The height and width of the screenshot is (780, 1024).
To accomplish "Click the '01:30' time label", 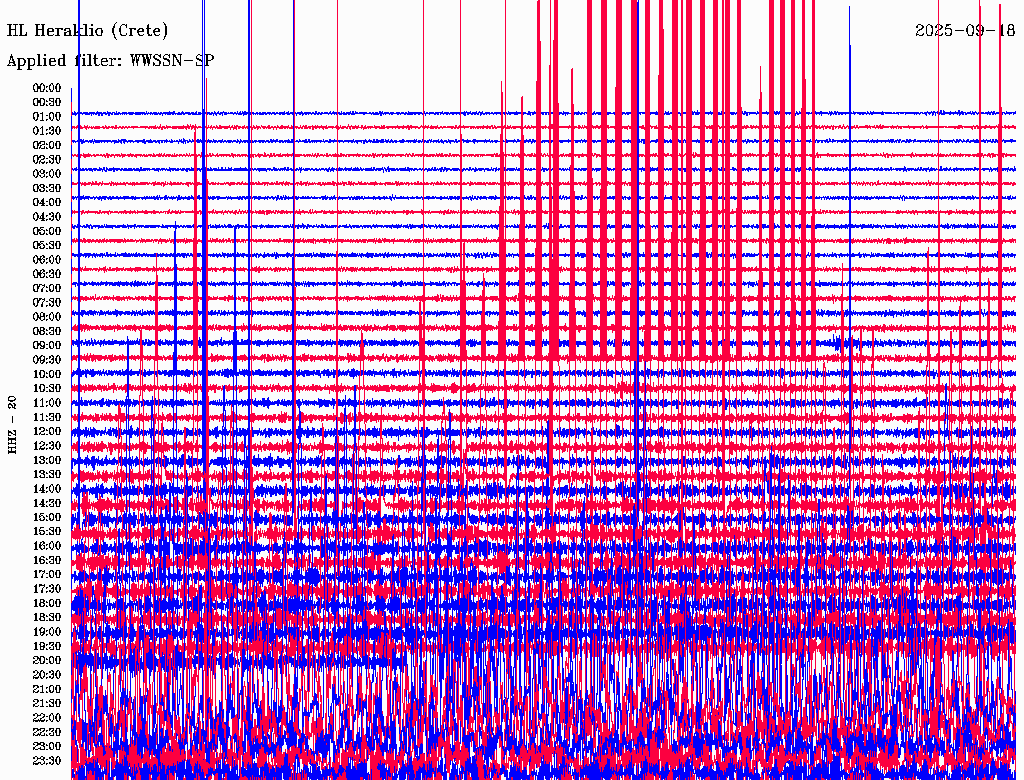I will coord(47,131).
